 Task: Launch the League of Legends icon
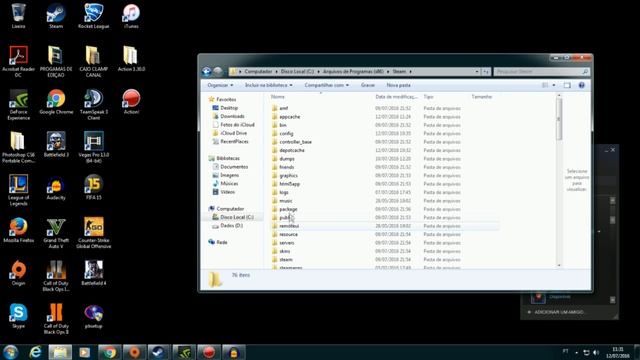(x=18, y=190)
